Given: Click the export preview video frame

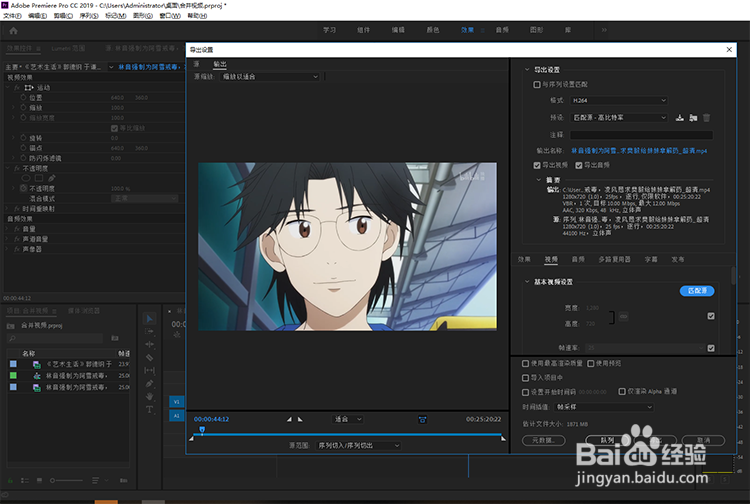Looking at the screenshot, I should [x=347, y=246].
